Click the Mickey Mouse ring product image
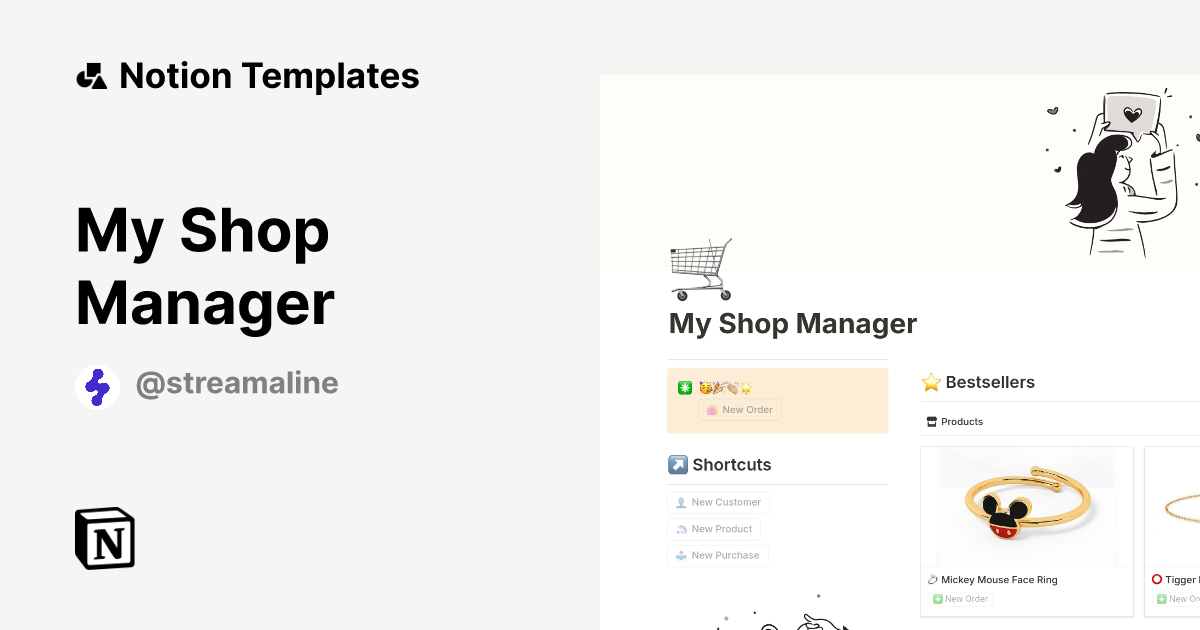 pyautogui.click(x=1026, y=506)
